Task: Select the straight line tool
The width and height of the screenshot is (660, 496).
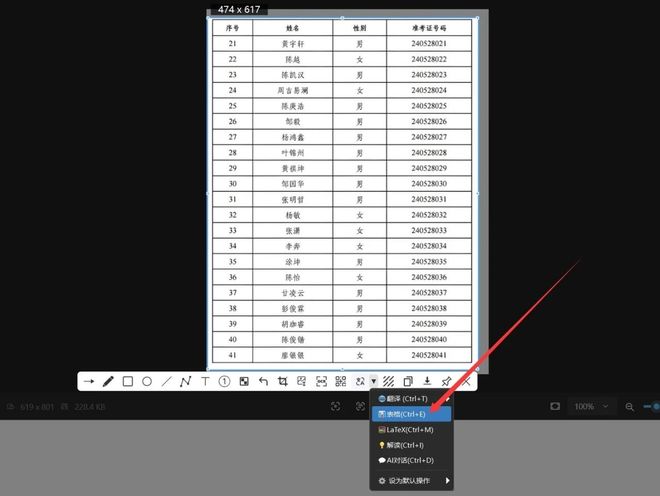Action: (166, 381)
